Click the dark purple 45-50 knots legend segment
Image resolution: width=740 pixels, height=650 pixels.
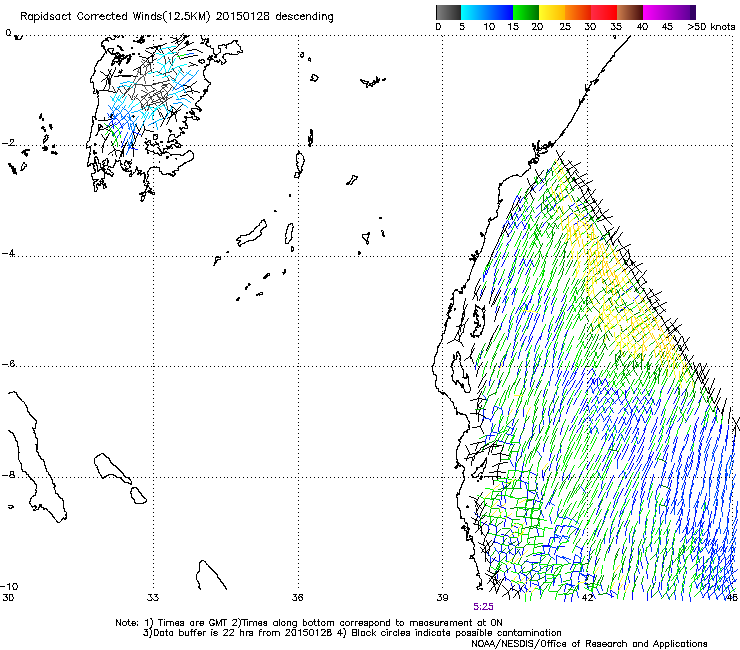[682, 12]
